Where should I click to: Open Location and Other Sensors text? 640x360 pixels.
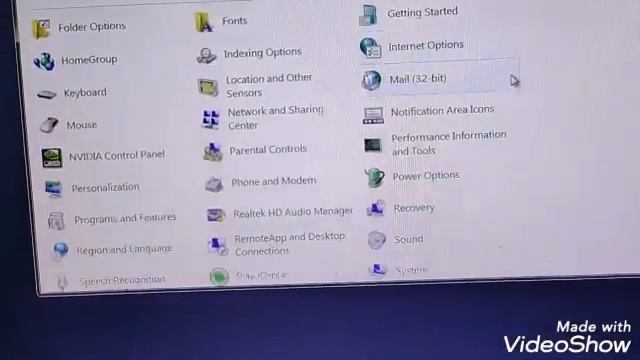[x=269, y=85]
